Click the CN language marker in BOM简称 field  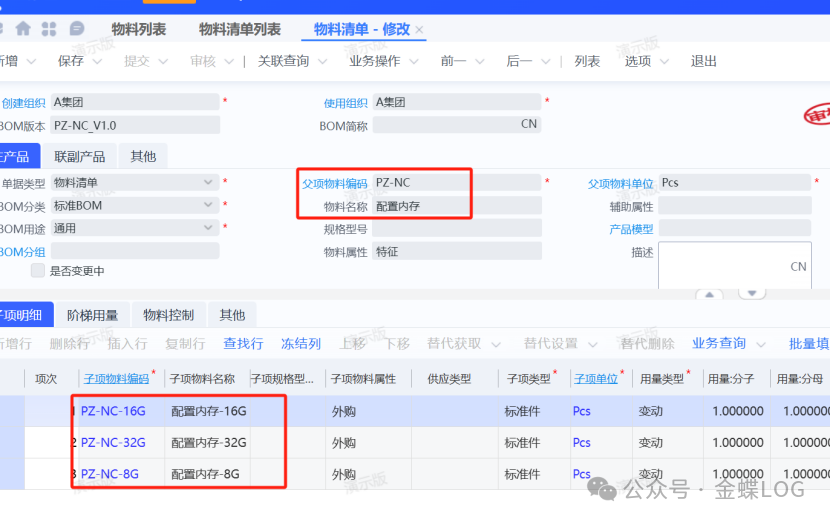coord(529,125)
